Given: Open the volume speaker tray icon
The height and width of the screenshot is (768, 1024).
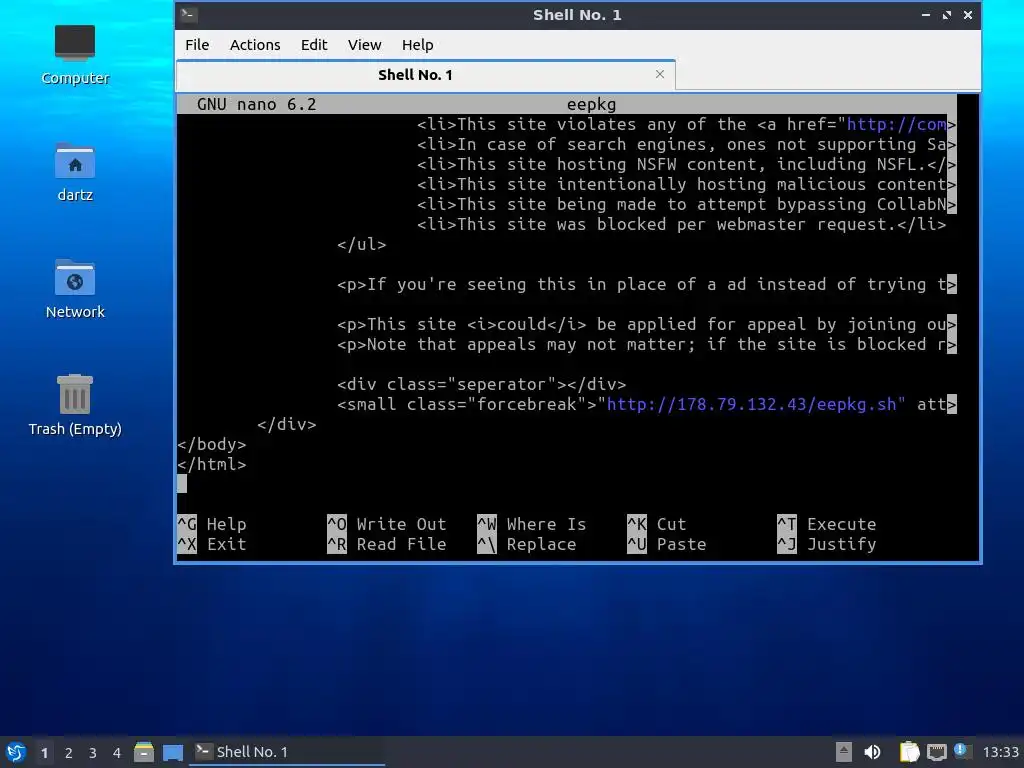Looking at the screenshot, I should (872, 752).
